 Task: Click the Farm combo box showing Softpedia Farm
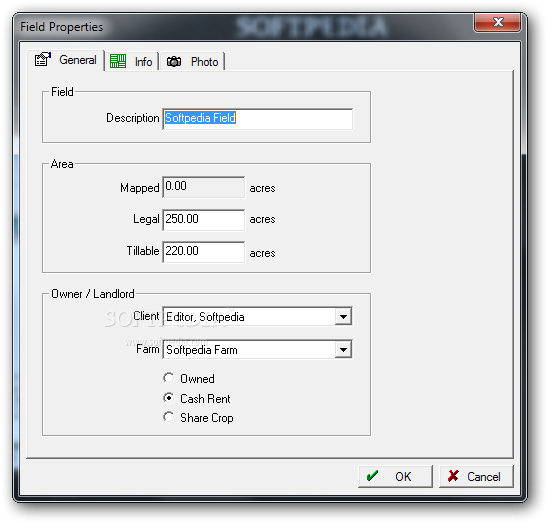[x=257, y=350]
